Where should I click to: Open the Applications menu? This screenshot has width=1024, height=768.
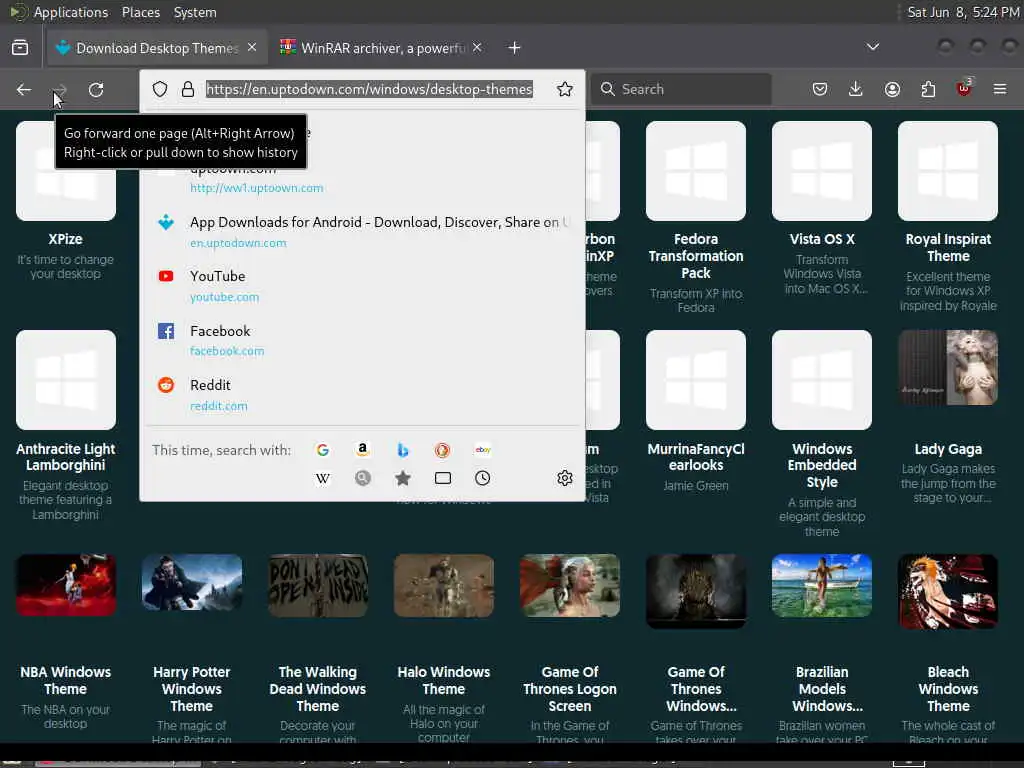point(71,12)
